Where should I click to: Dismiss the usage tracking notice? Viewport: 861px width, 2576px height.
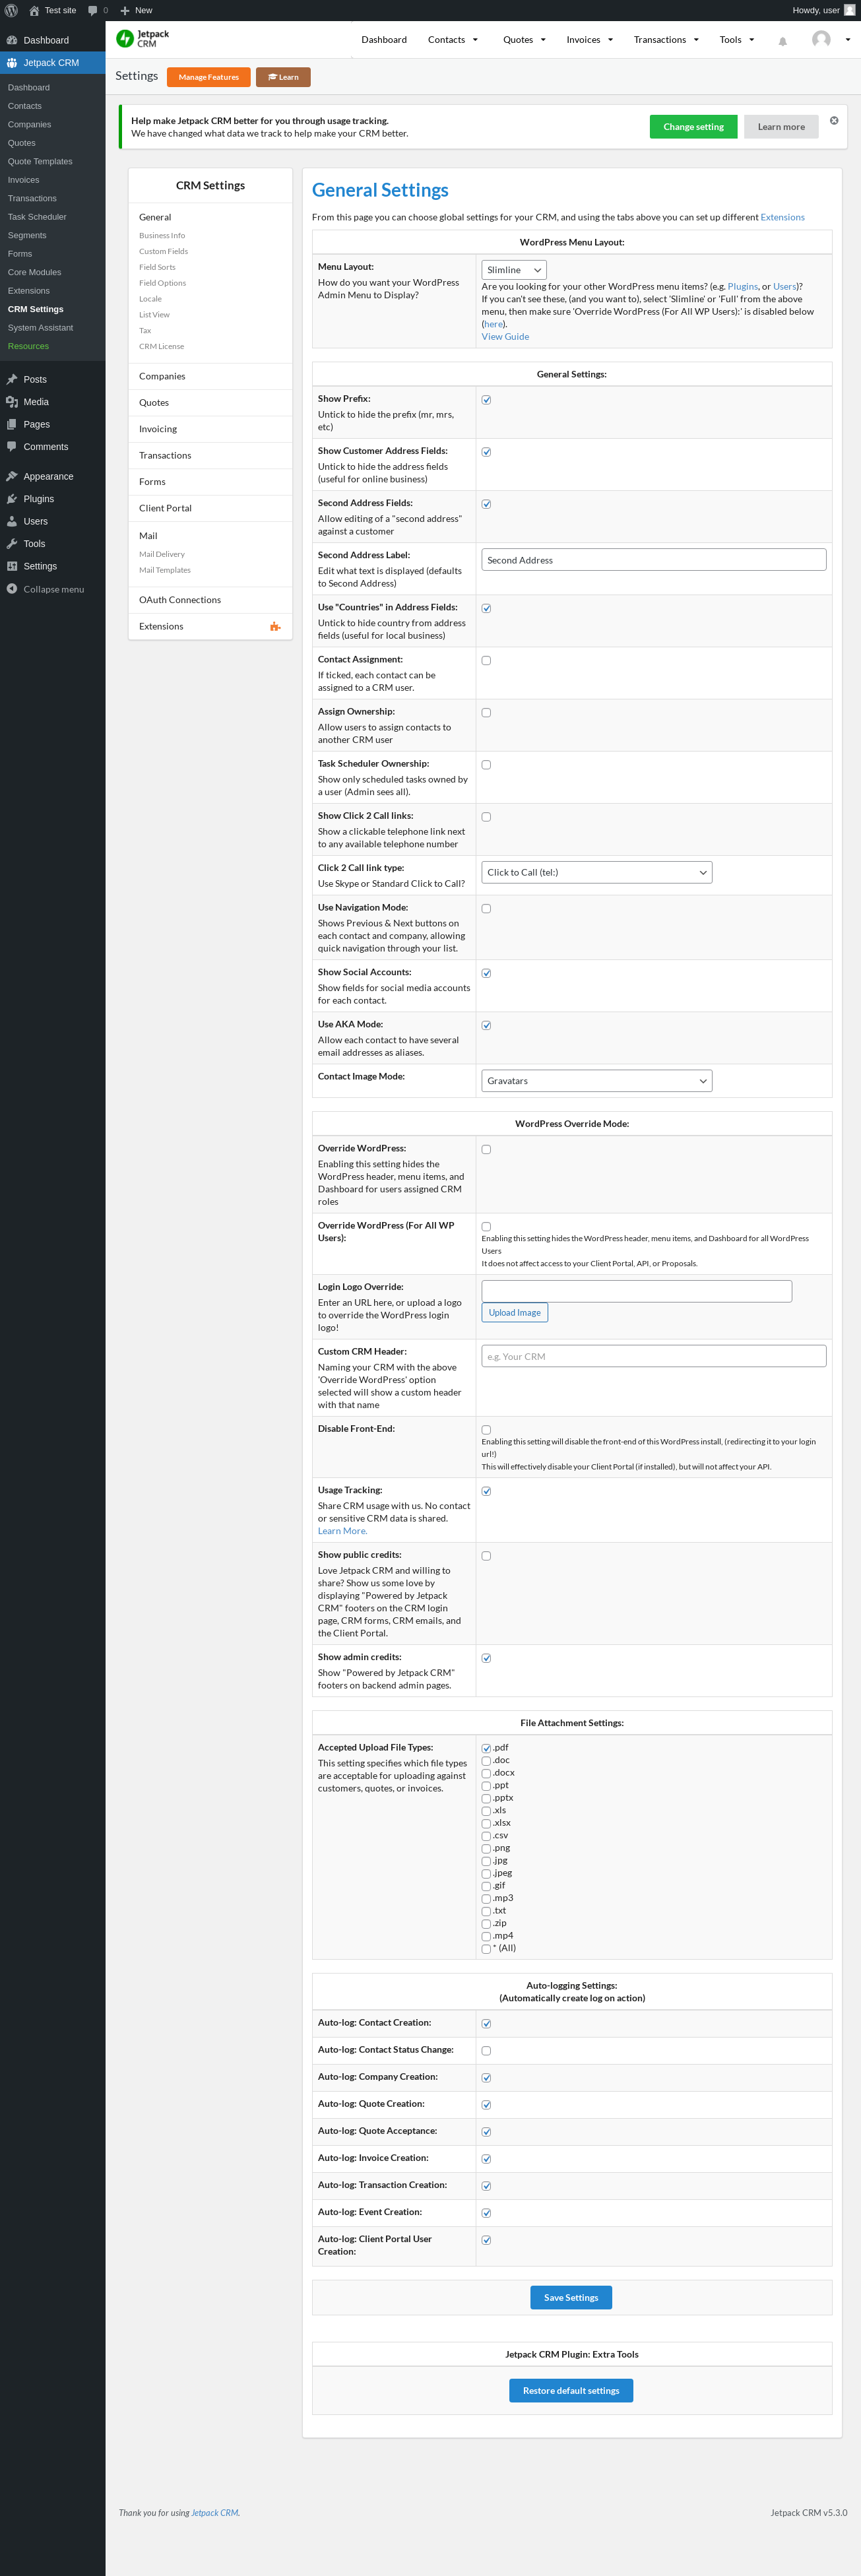click(x=834, y=121)
